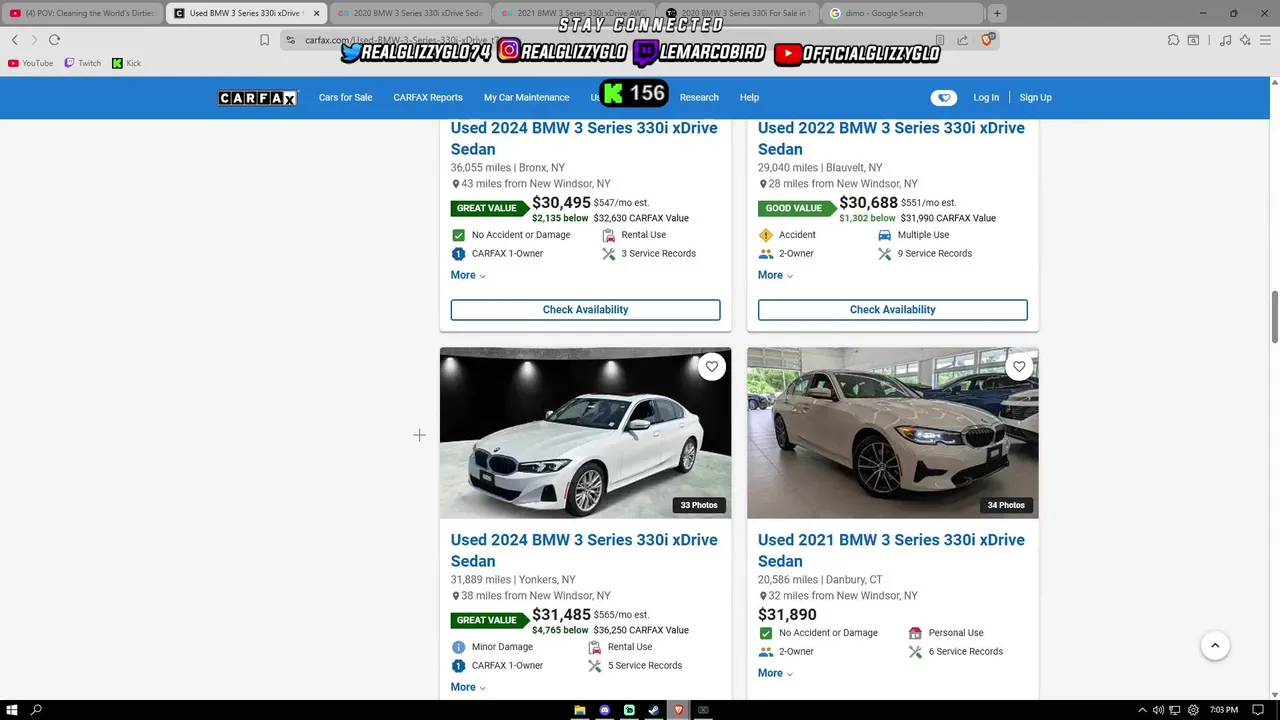Open Windows taskbar search

(37, 710)
